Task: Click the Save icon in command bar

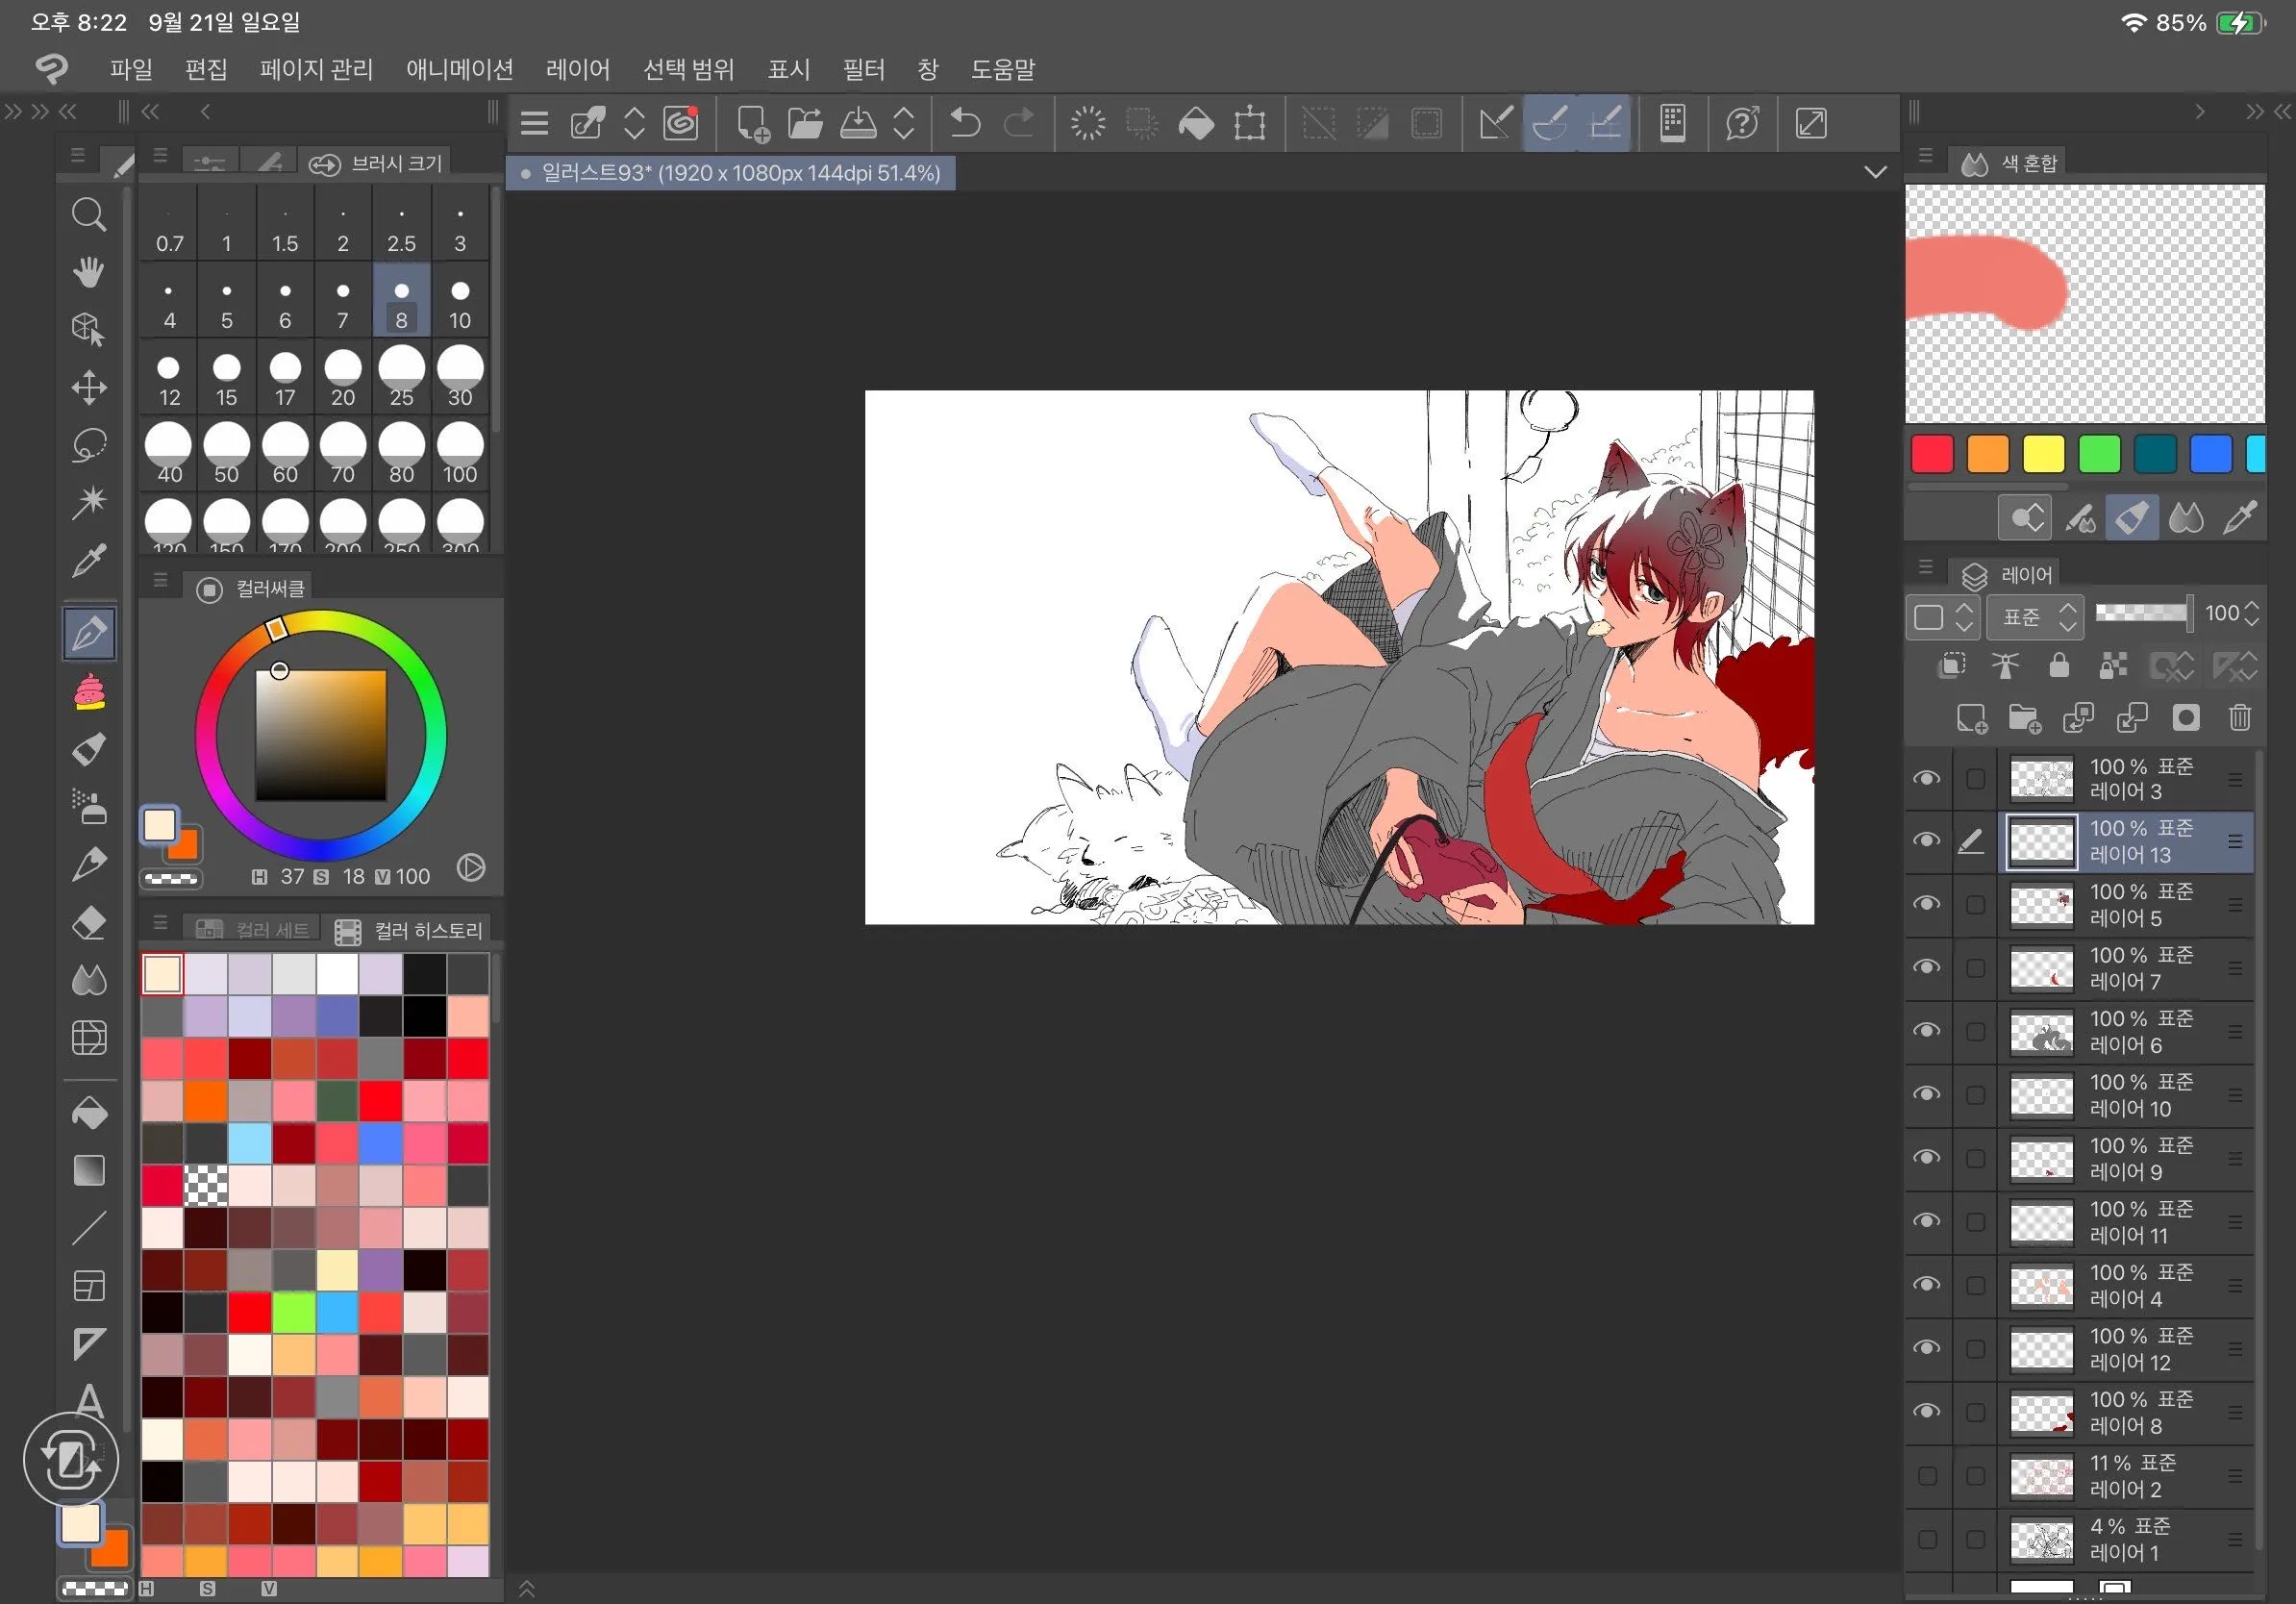Action: pos(857,124)
